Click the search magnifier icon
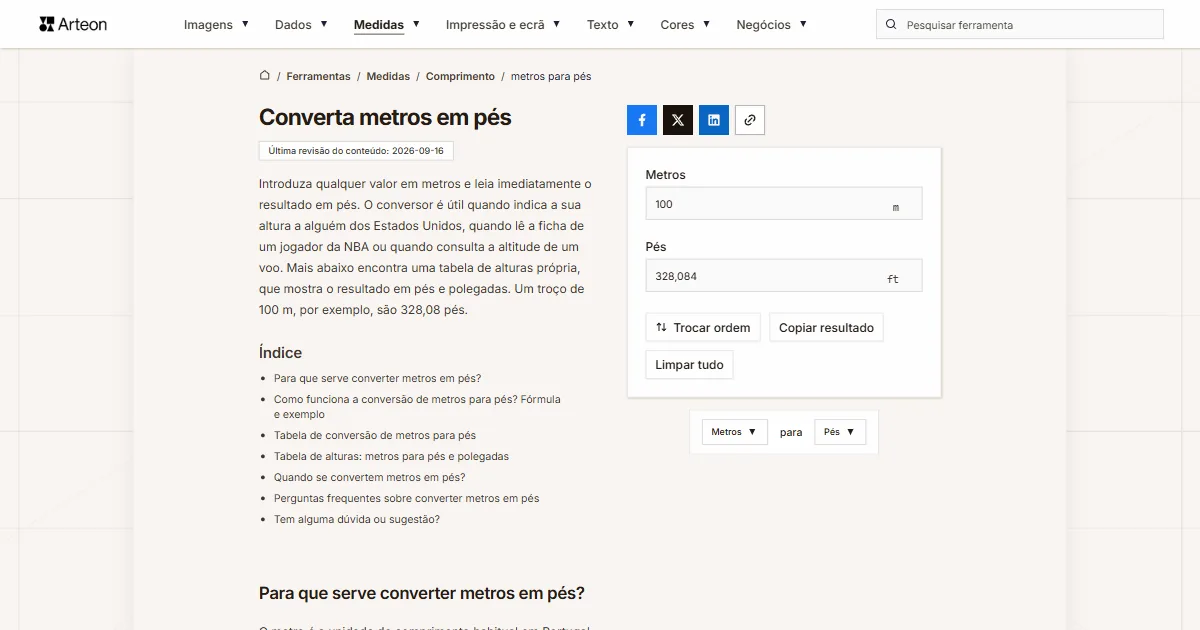Screen dimensions: 1200x630 (x=891, y=24)
